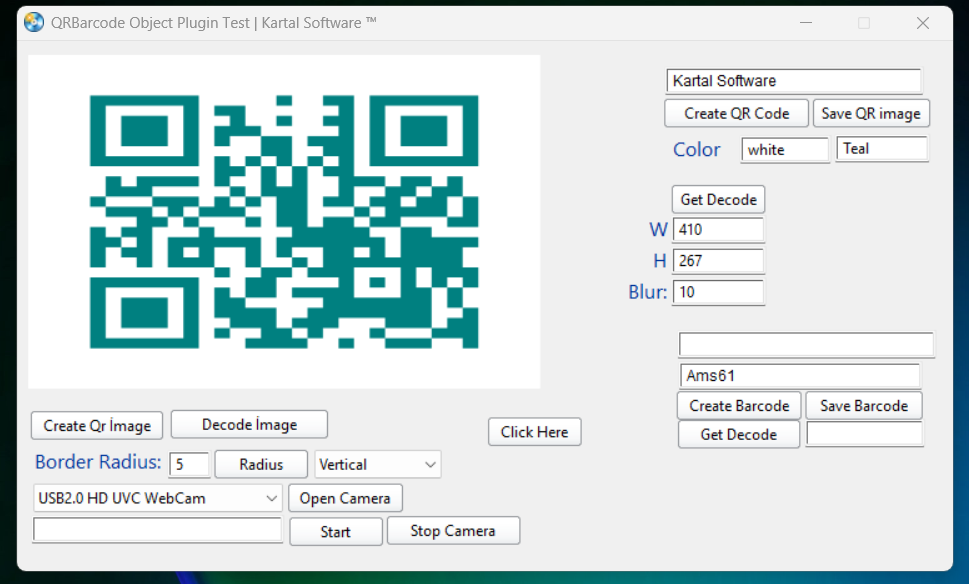Image resolution: width=969 pixels, height=584 pixels.
Task: Select the white color input field
Action: coord(785,150)
